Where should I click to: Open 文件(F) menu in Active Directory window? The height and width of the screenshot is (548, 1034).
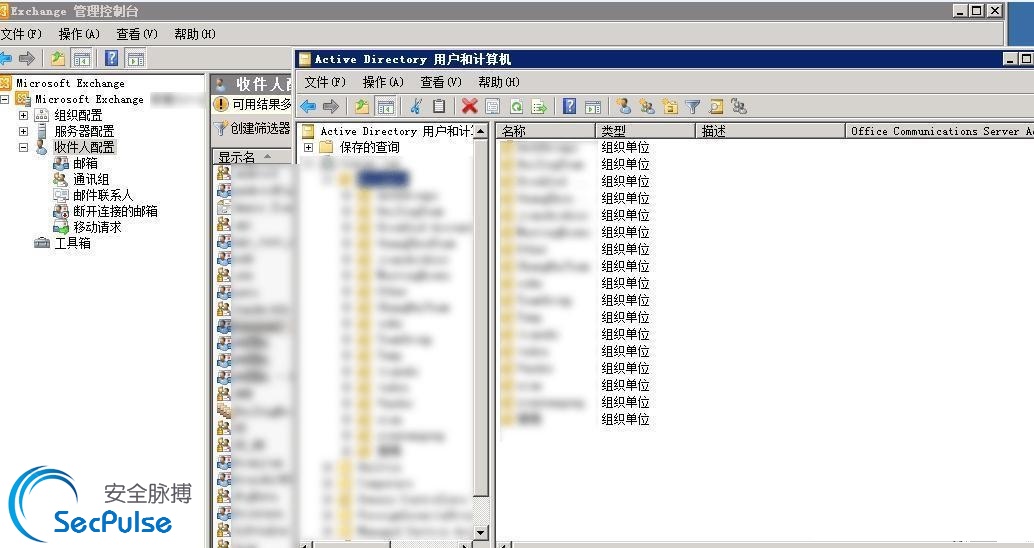coord(325,82)
